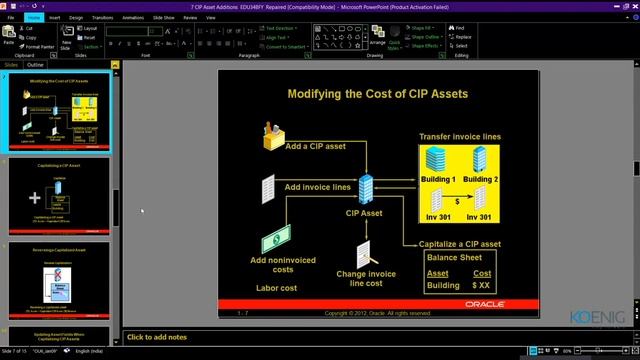Switch to the Design ribbon tab
This screenshot has height=360, width=640.
(x=76, y=18)
